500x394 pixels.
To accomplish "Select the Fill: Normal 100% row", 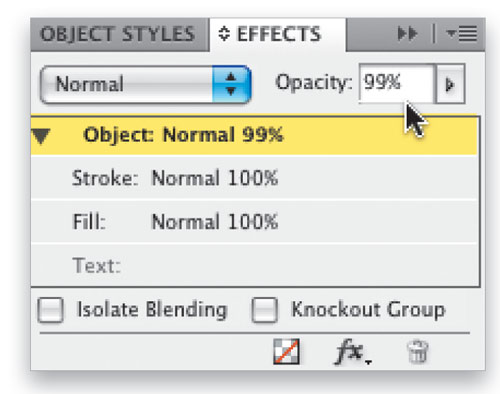I will coord(255,222).
